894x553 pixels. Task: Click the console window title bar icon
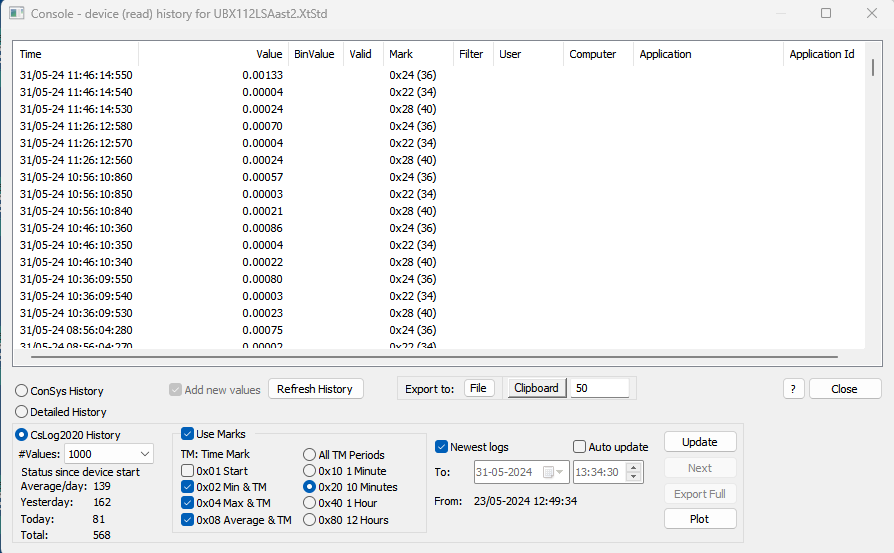click(x=17, y=14)
